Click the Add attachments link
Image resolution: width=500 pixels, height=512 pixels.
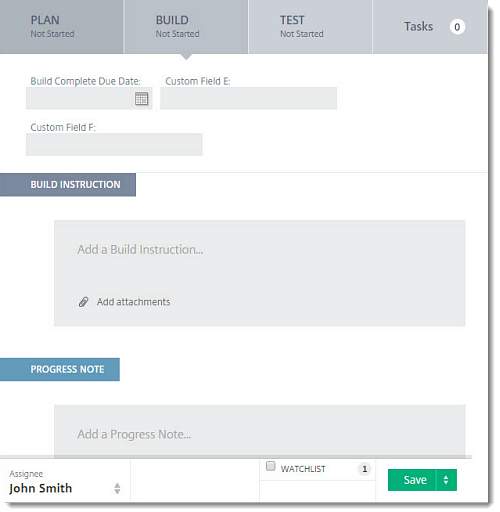click(x=133, y=302)
